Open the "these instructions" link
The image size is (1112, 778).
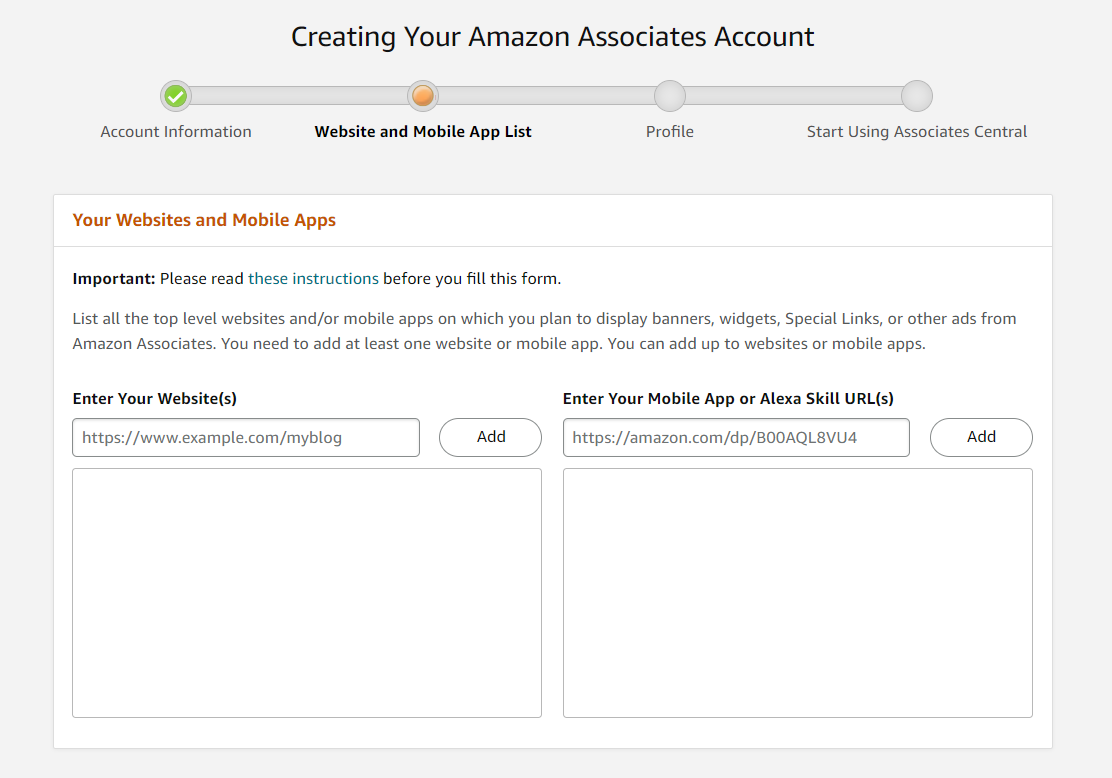point(313,279)
